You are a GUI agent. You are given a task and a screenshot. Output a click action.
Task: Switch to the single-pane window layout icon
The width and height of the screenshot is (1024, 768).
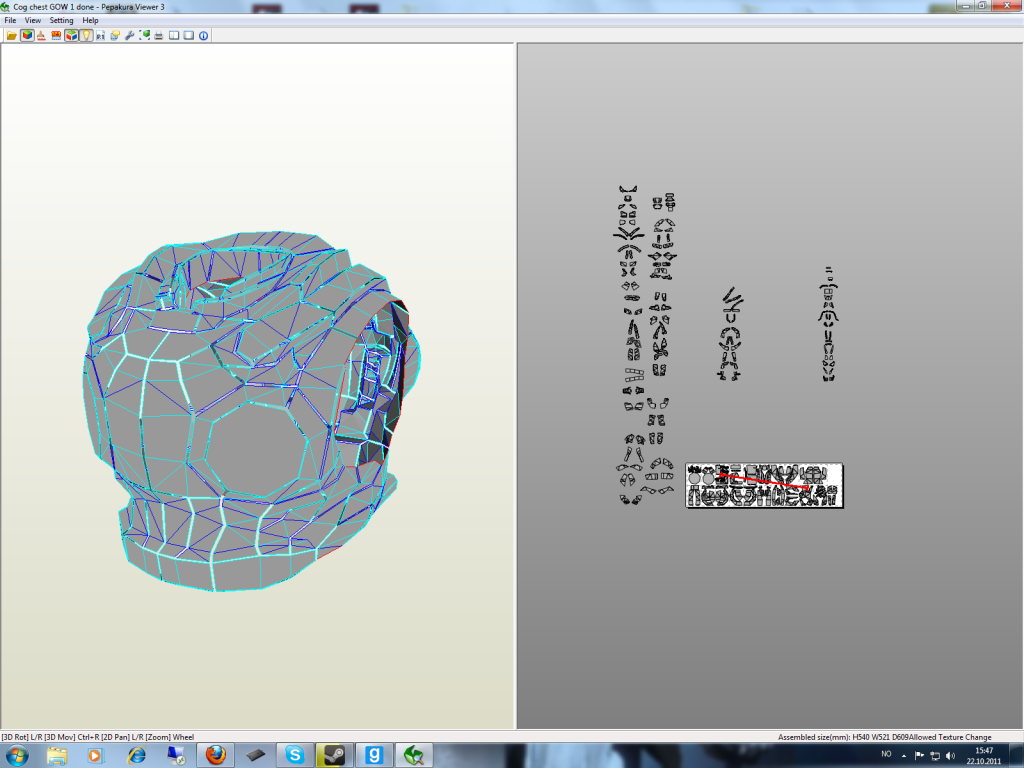coord(189,36)
